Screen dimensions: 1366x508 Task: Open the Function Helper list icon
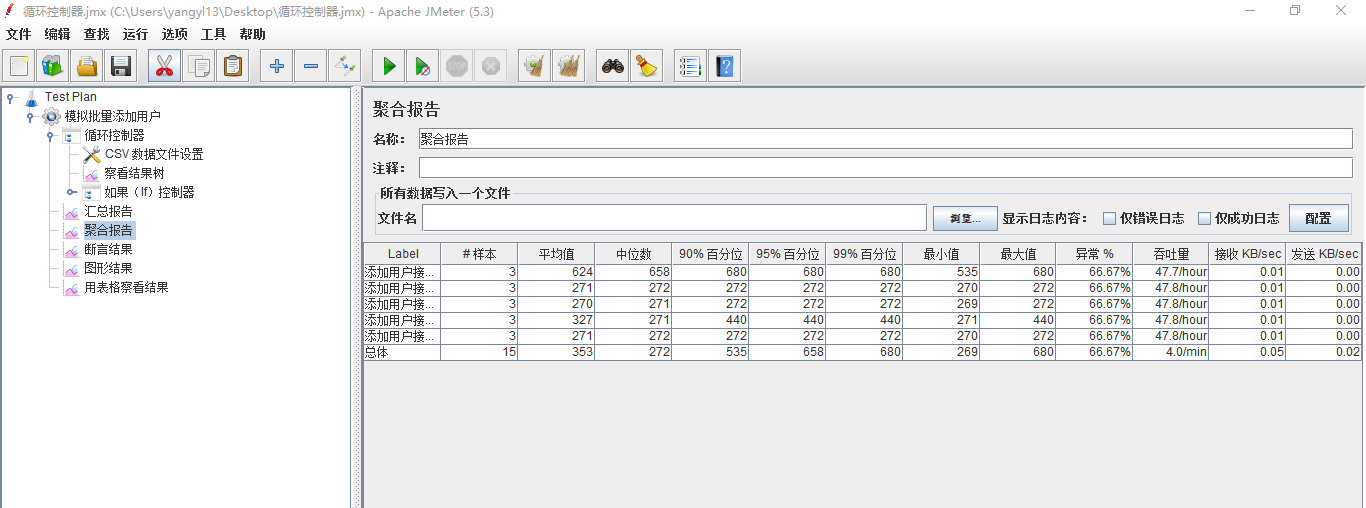[691, 67]
